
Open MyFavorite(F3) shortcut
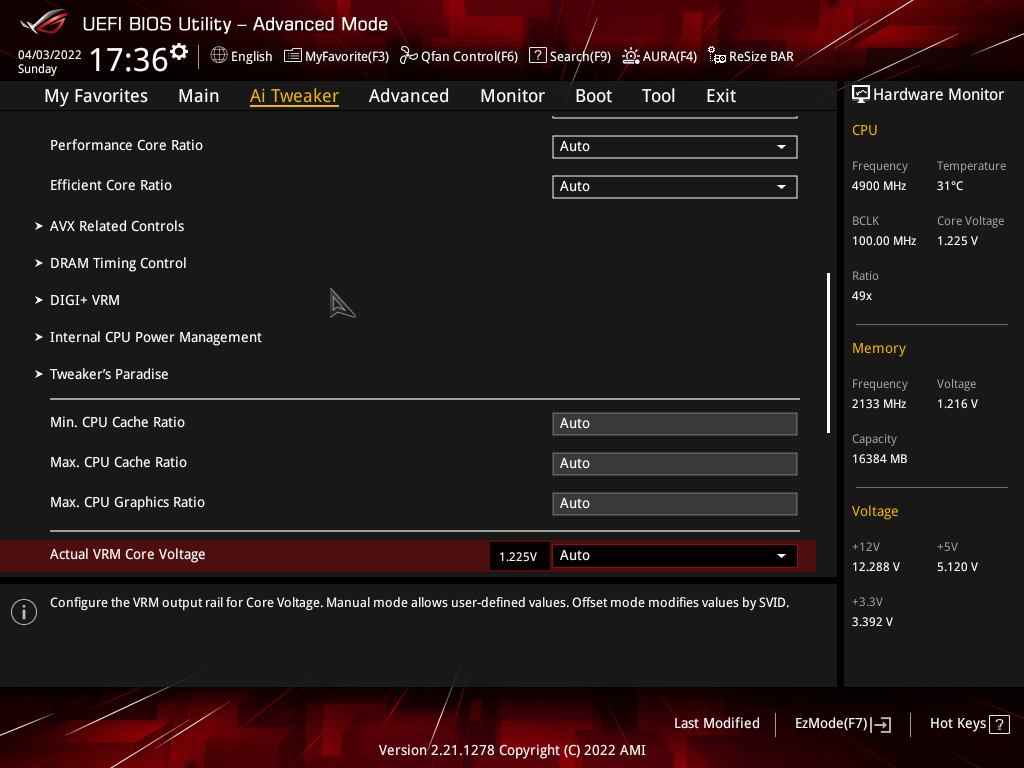pos(347,56)
